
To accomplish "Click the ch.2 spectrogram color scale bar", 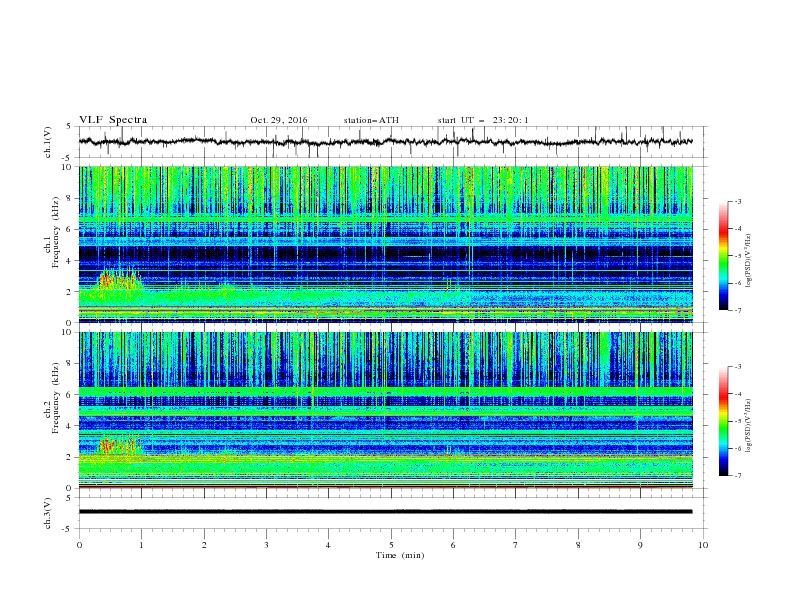I will [x=724, y=421].
